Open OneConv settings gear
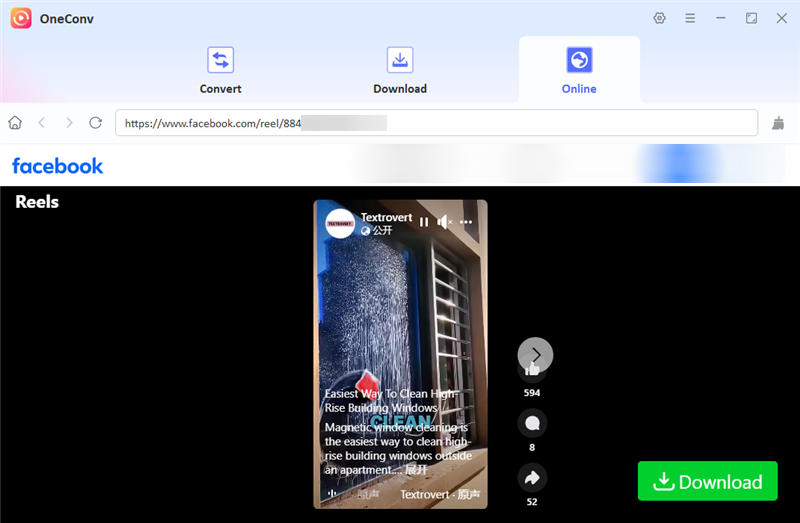The height and width of the screenshot is (523, 800). [x=659, y=18]
